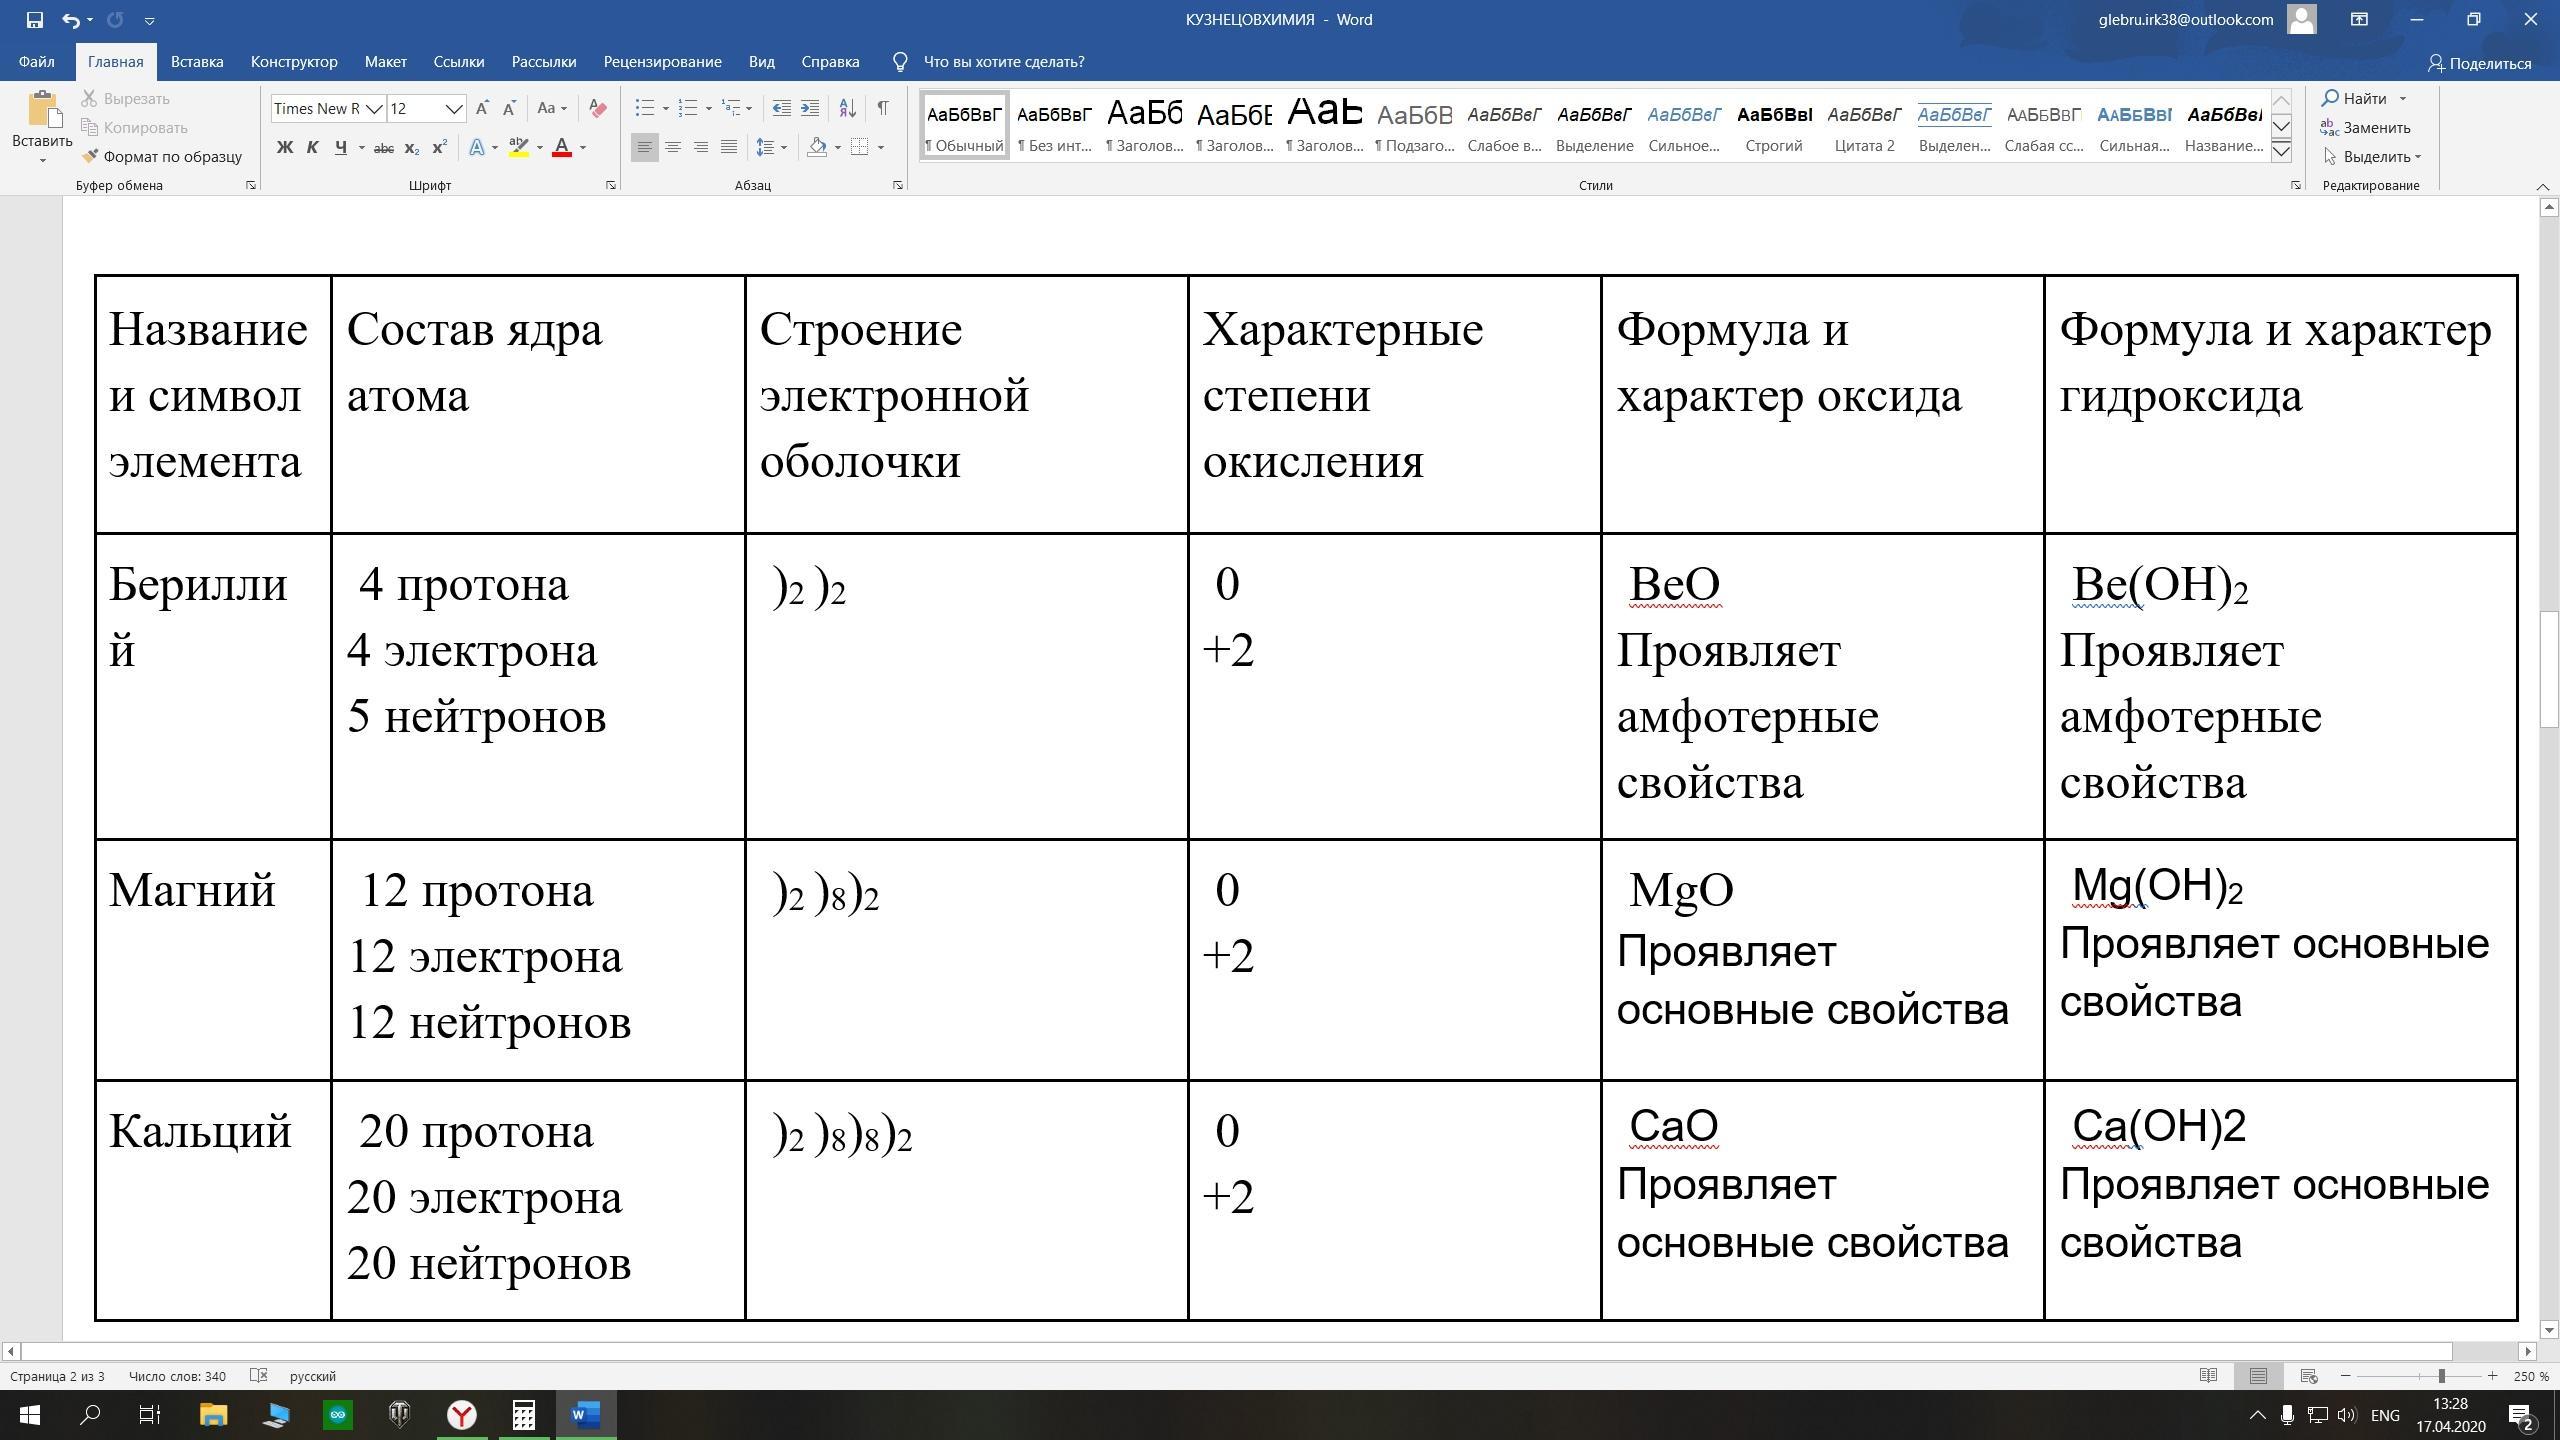Screen dimensions: 2560x1440
Task: Click numbered list icon
Action: coord(688,108)
